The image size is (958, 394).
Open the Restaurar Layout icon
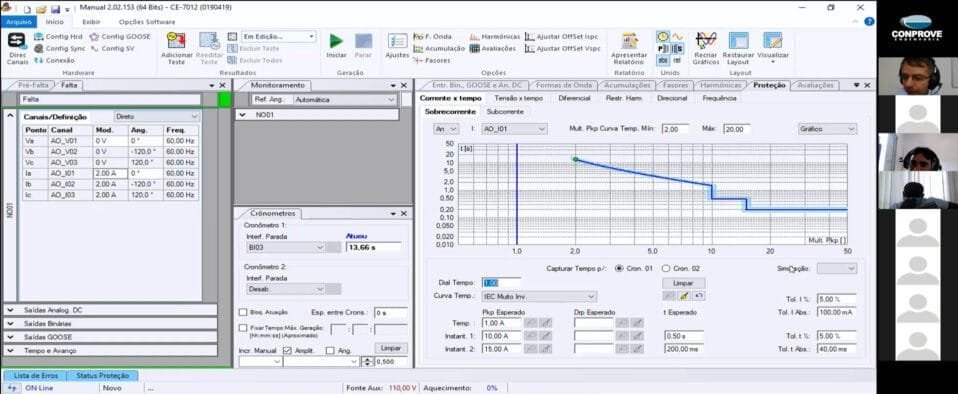[x=738, y=41]
